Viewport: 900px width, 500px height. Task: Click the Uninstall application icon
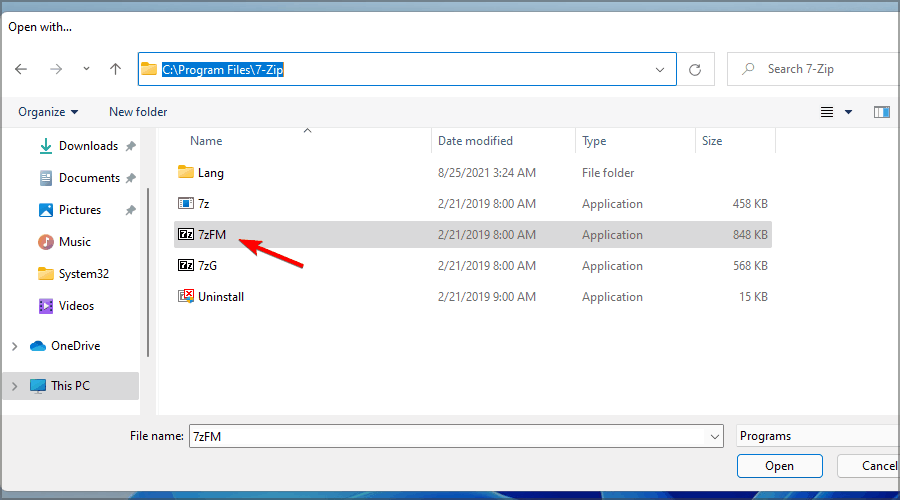click(x=186, y=297)
